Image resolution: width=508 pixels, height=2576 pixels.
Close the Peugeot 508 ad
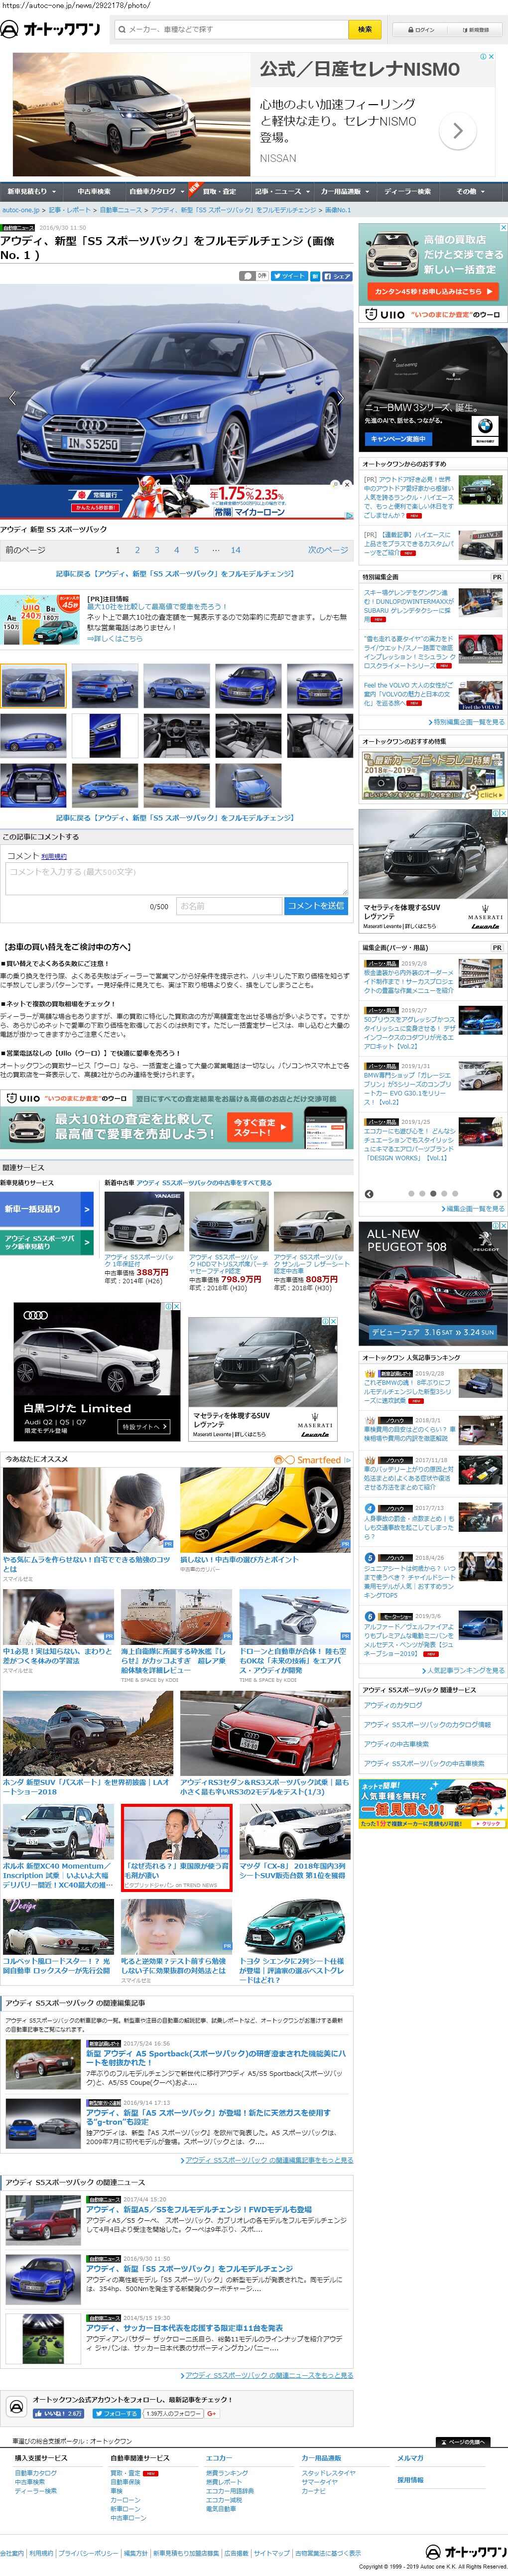point(503,1225)
